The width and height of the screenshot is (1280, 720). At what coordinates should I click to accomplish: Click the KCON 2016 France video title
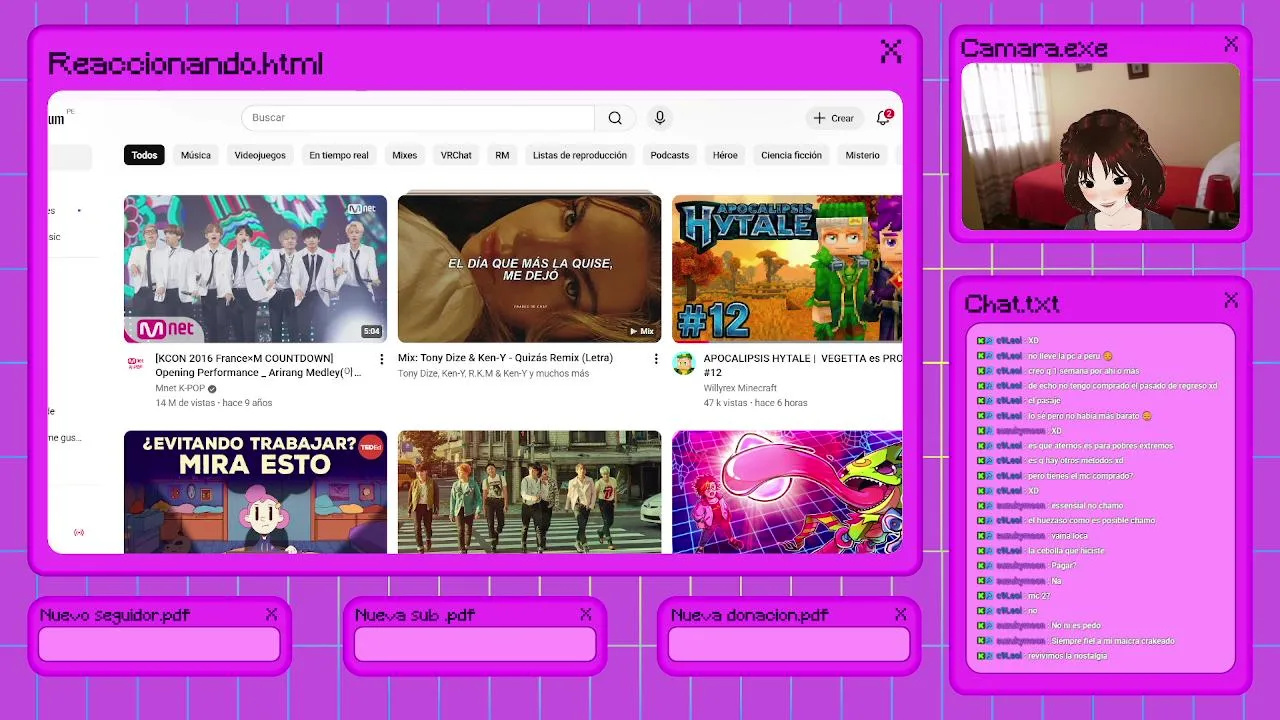pyautogui.click(x=258, y=365)
